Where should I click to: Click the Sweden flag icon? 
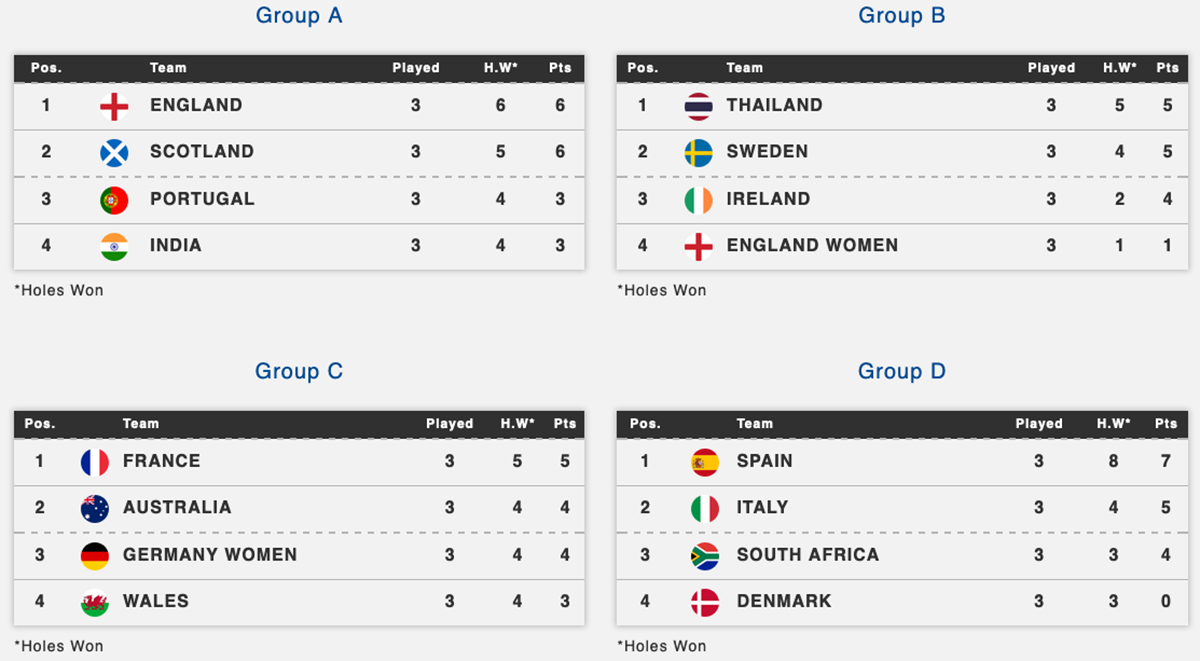tap(698, 153)
